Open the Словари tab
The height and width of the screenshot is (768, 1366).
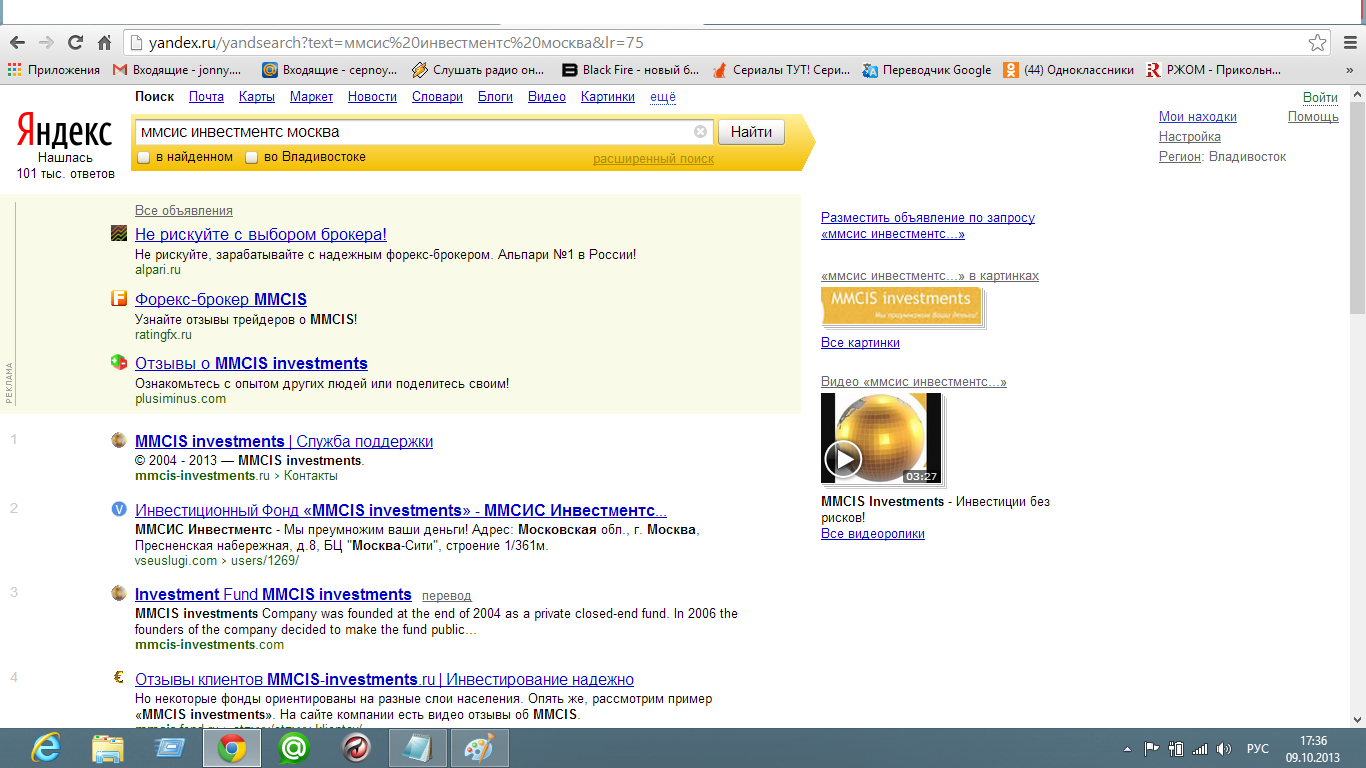437,97
